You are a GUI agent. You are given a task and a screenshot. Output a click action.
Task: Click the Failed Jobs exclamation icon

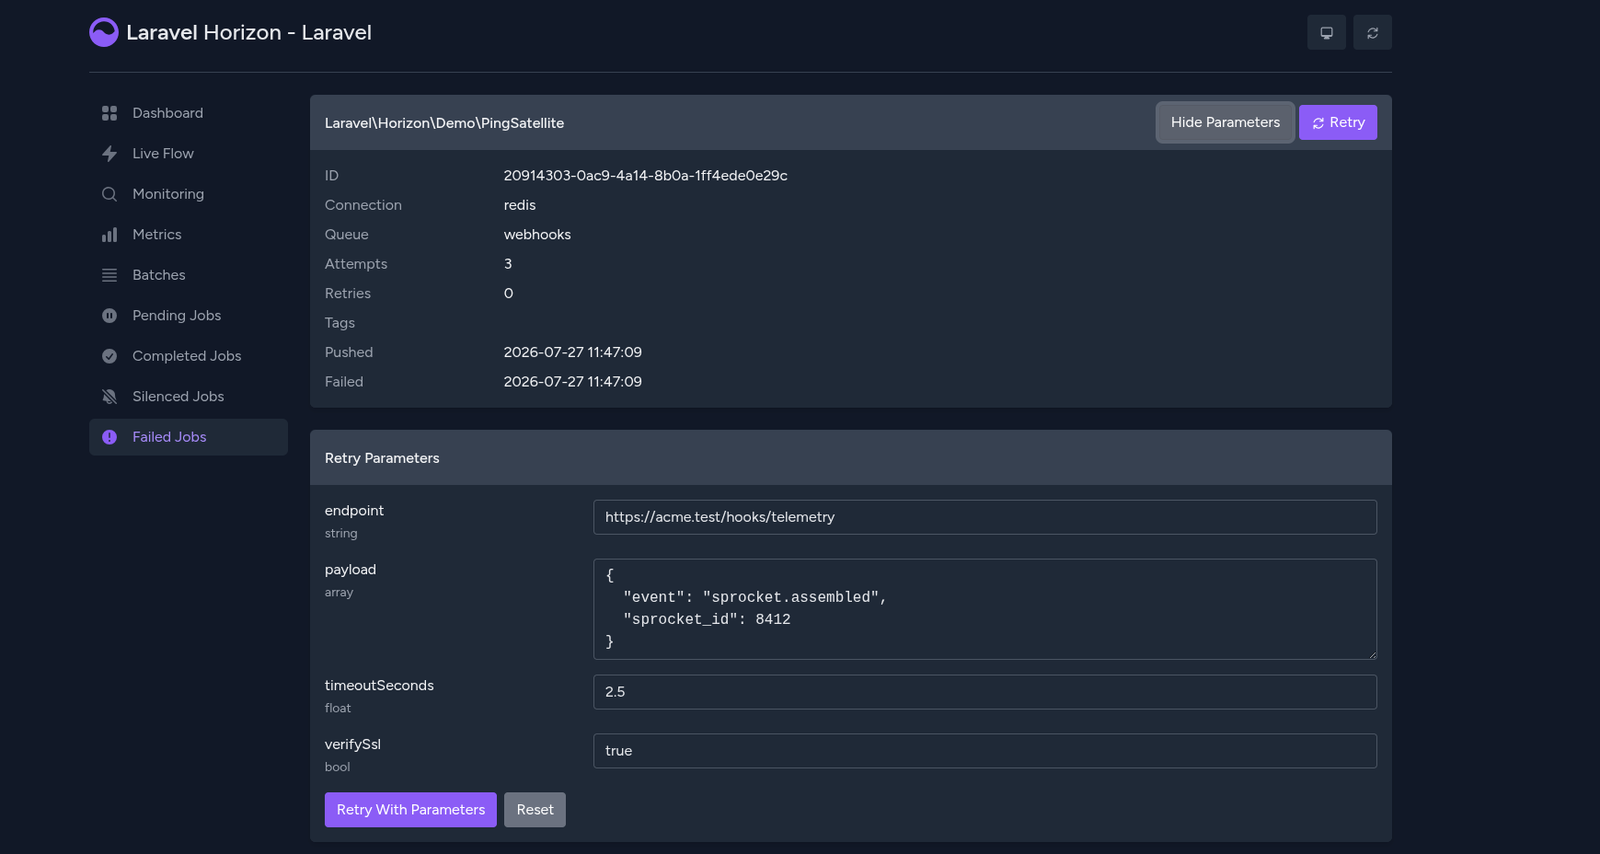point(109,437)
